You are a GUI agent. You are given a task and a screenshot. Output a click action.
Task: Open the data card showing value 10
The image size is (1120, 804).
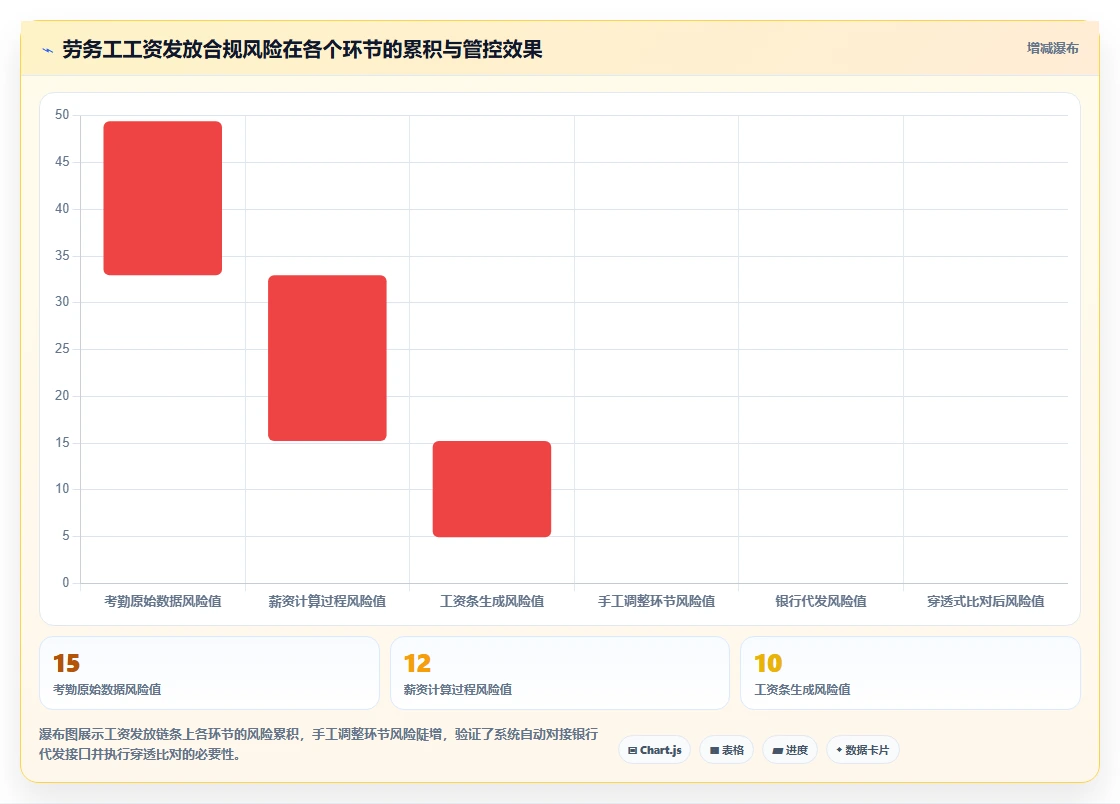(x=910, y=673)
